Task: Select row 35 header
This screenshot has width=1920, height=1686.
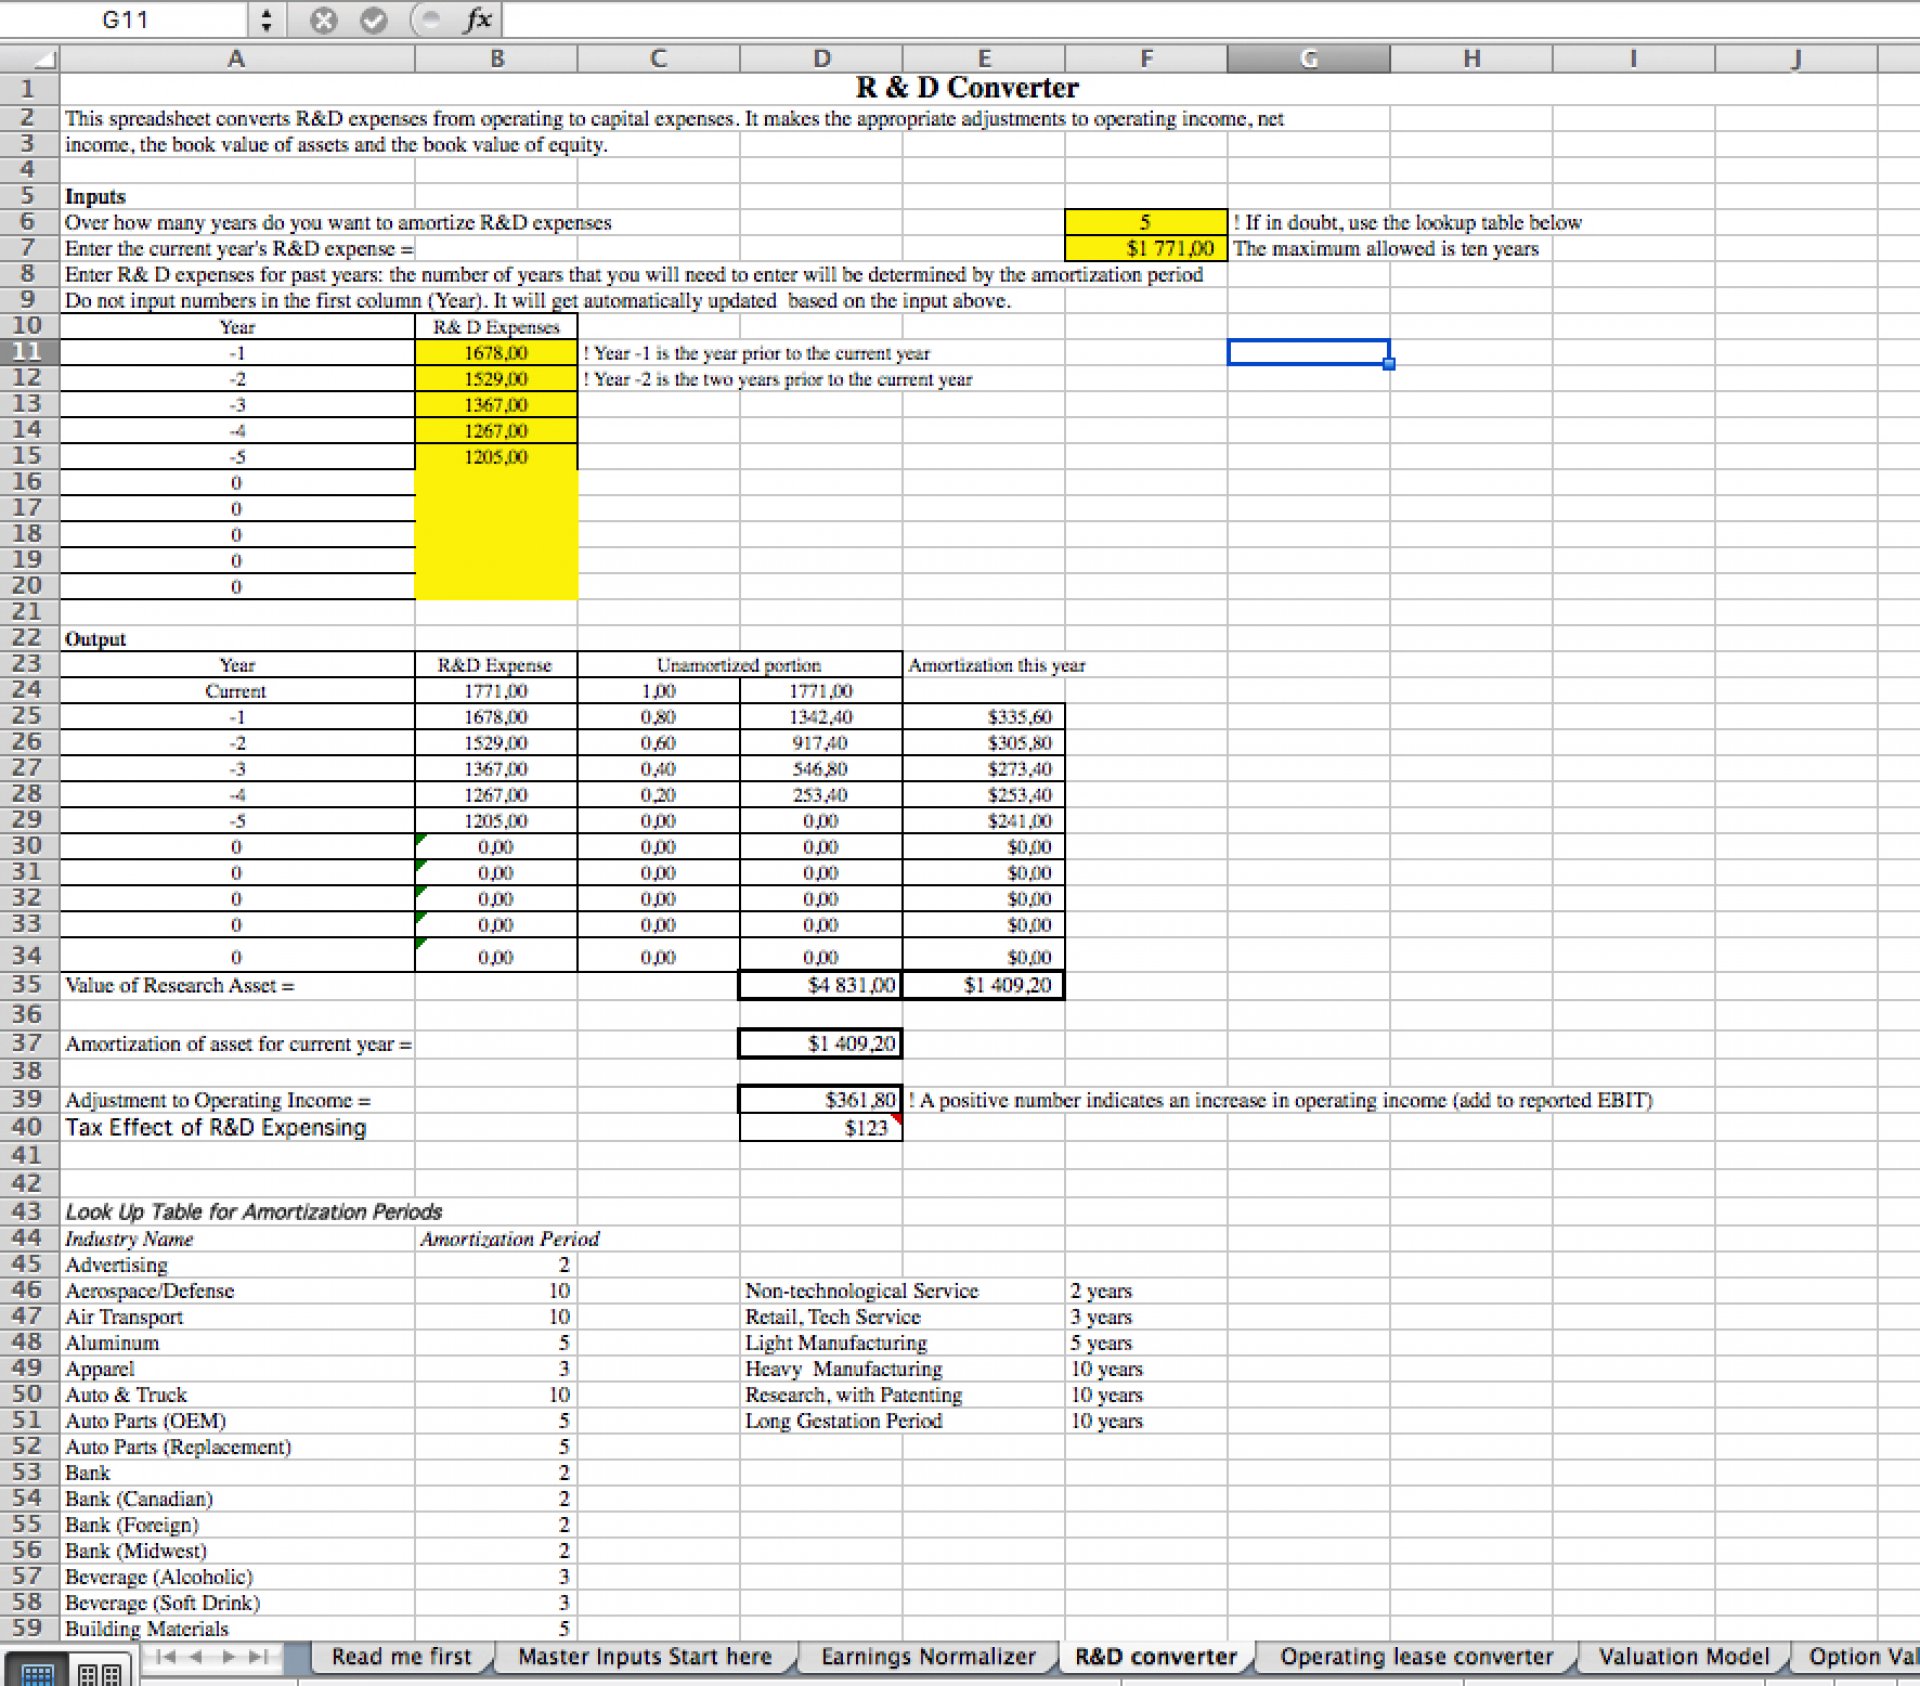Action: (x=29, y=985)
